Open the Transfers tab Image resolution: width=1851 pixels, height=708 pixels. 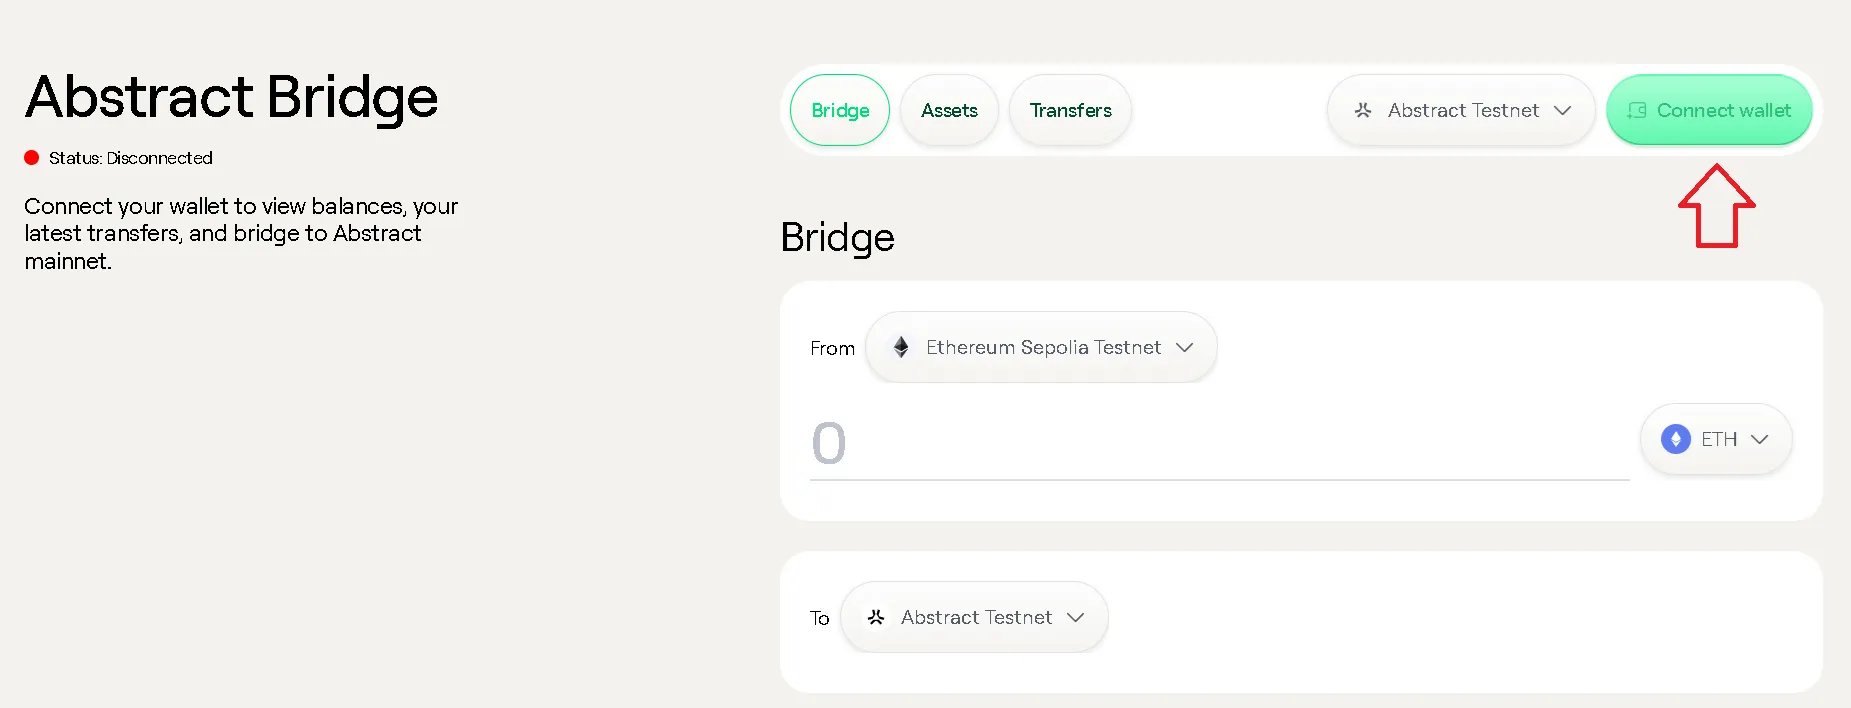(x=1070, y=110)
